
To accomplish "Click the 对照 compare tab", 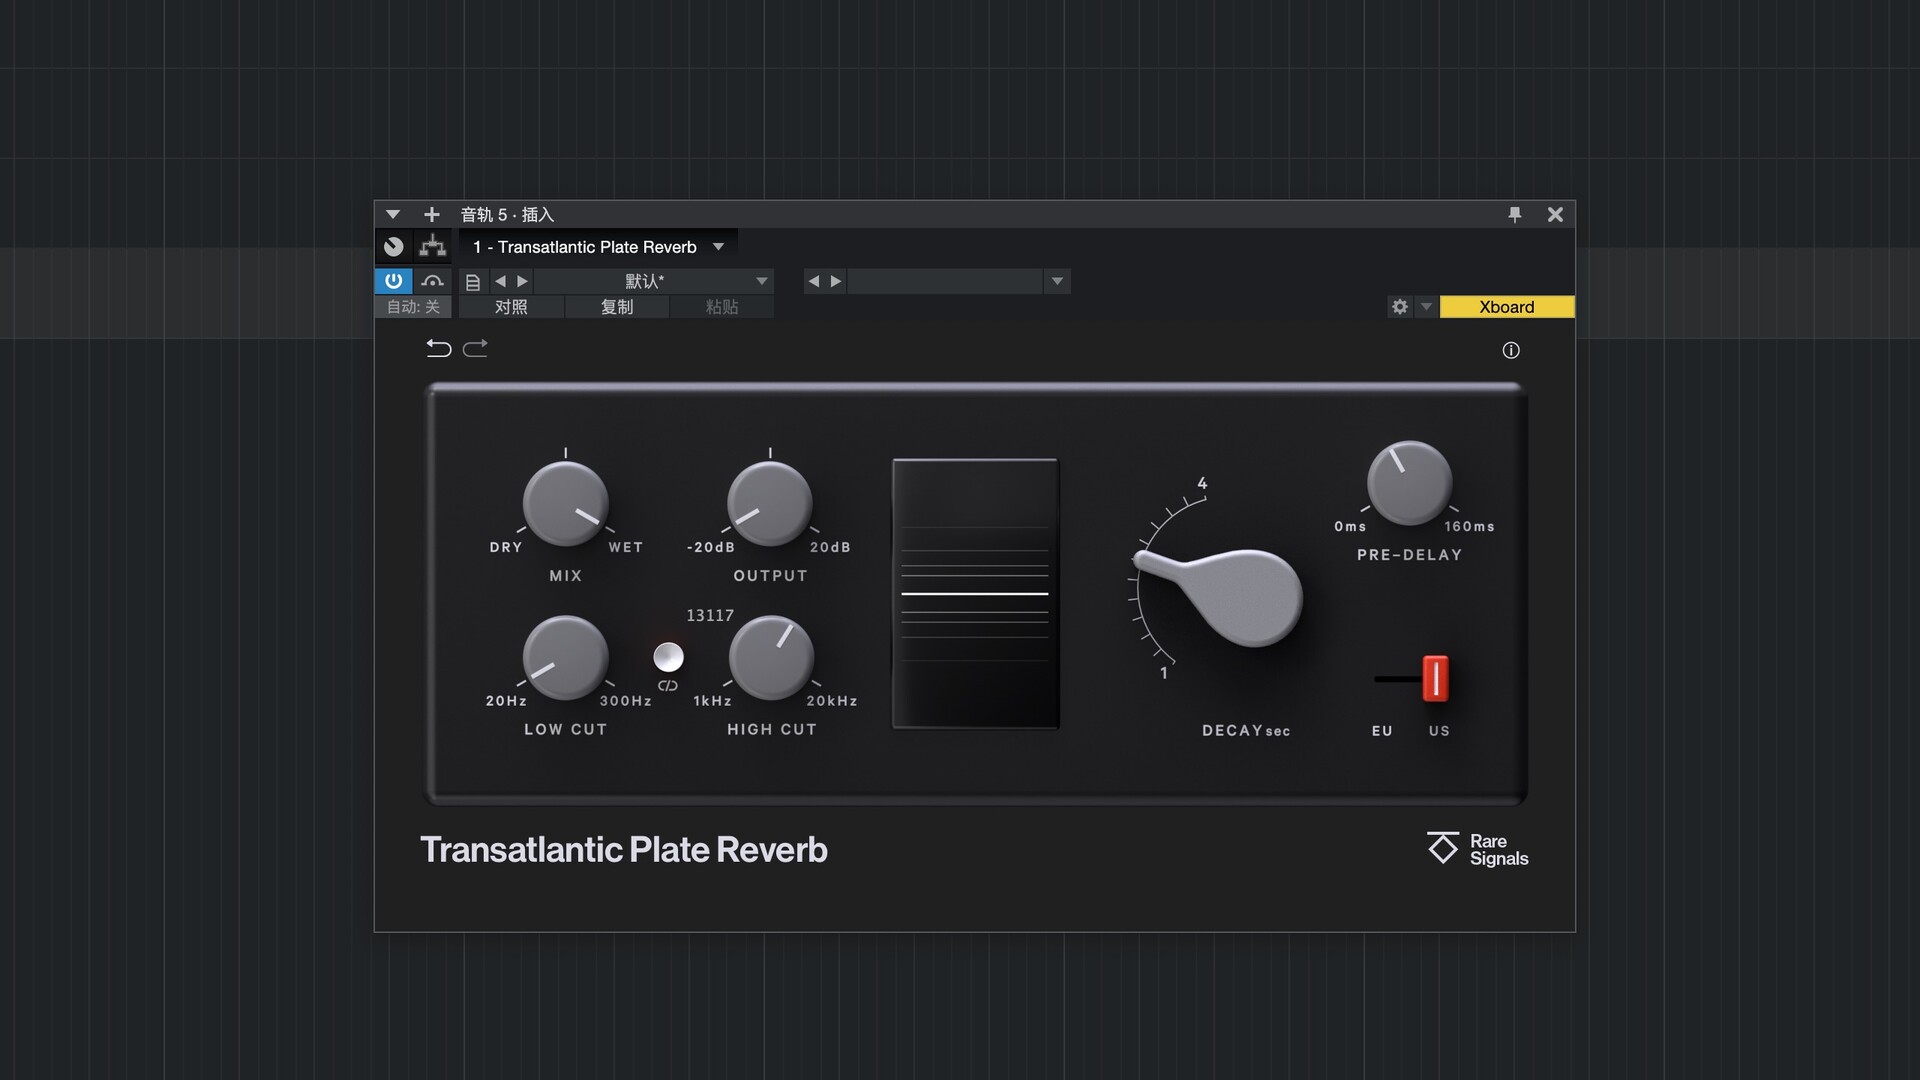I will click(x=511, y=307).
